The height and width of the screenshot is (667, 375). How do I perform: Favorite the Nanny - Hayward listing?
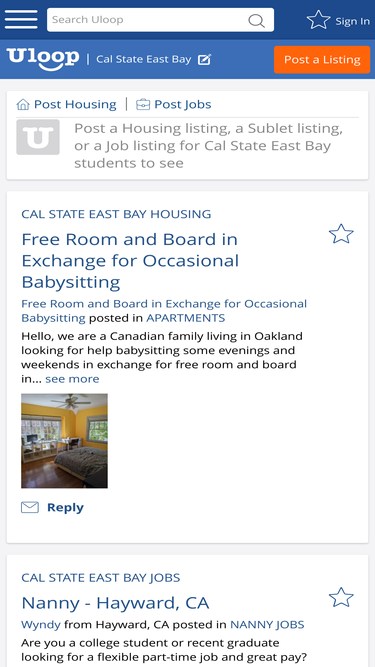(x=341, y=598)
